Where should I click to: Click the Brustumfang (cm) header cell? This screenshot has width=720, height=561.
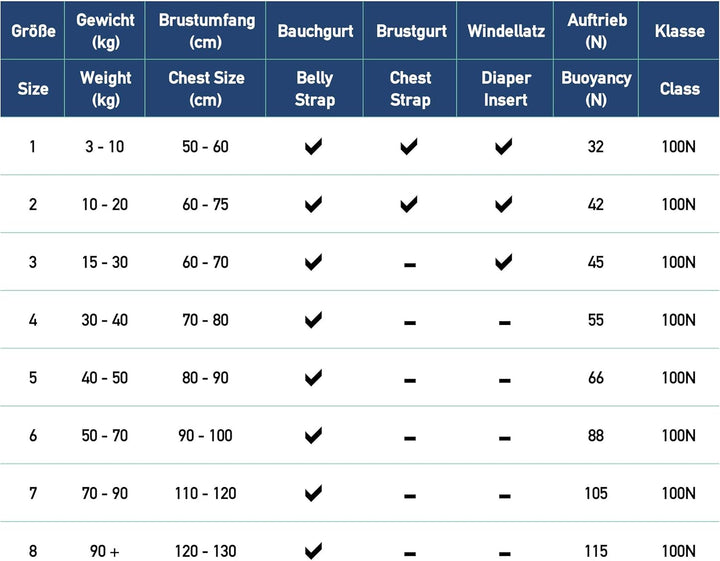point(206,30)
